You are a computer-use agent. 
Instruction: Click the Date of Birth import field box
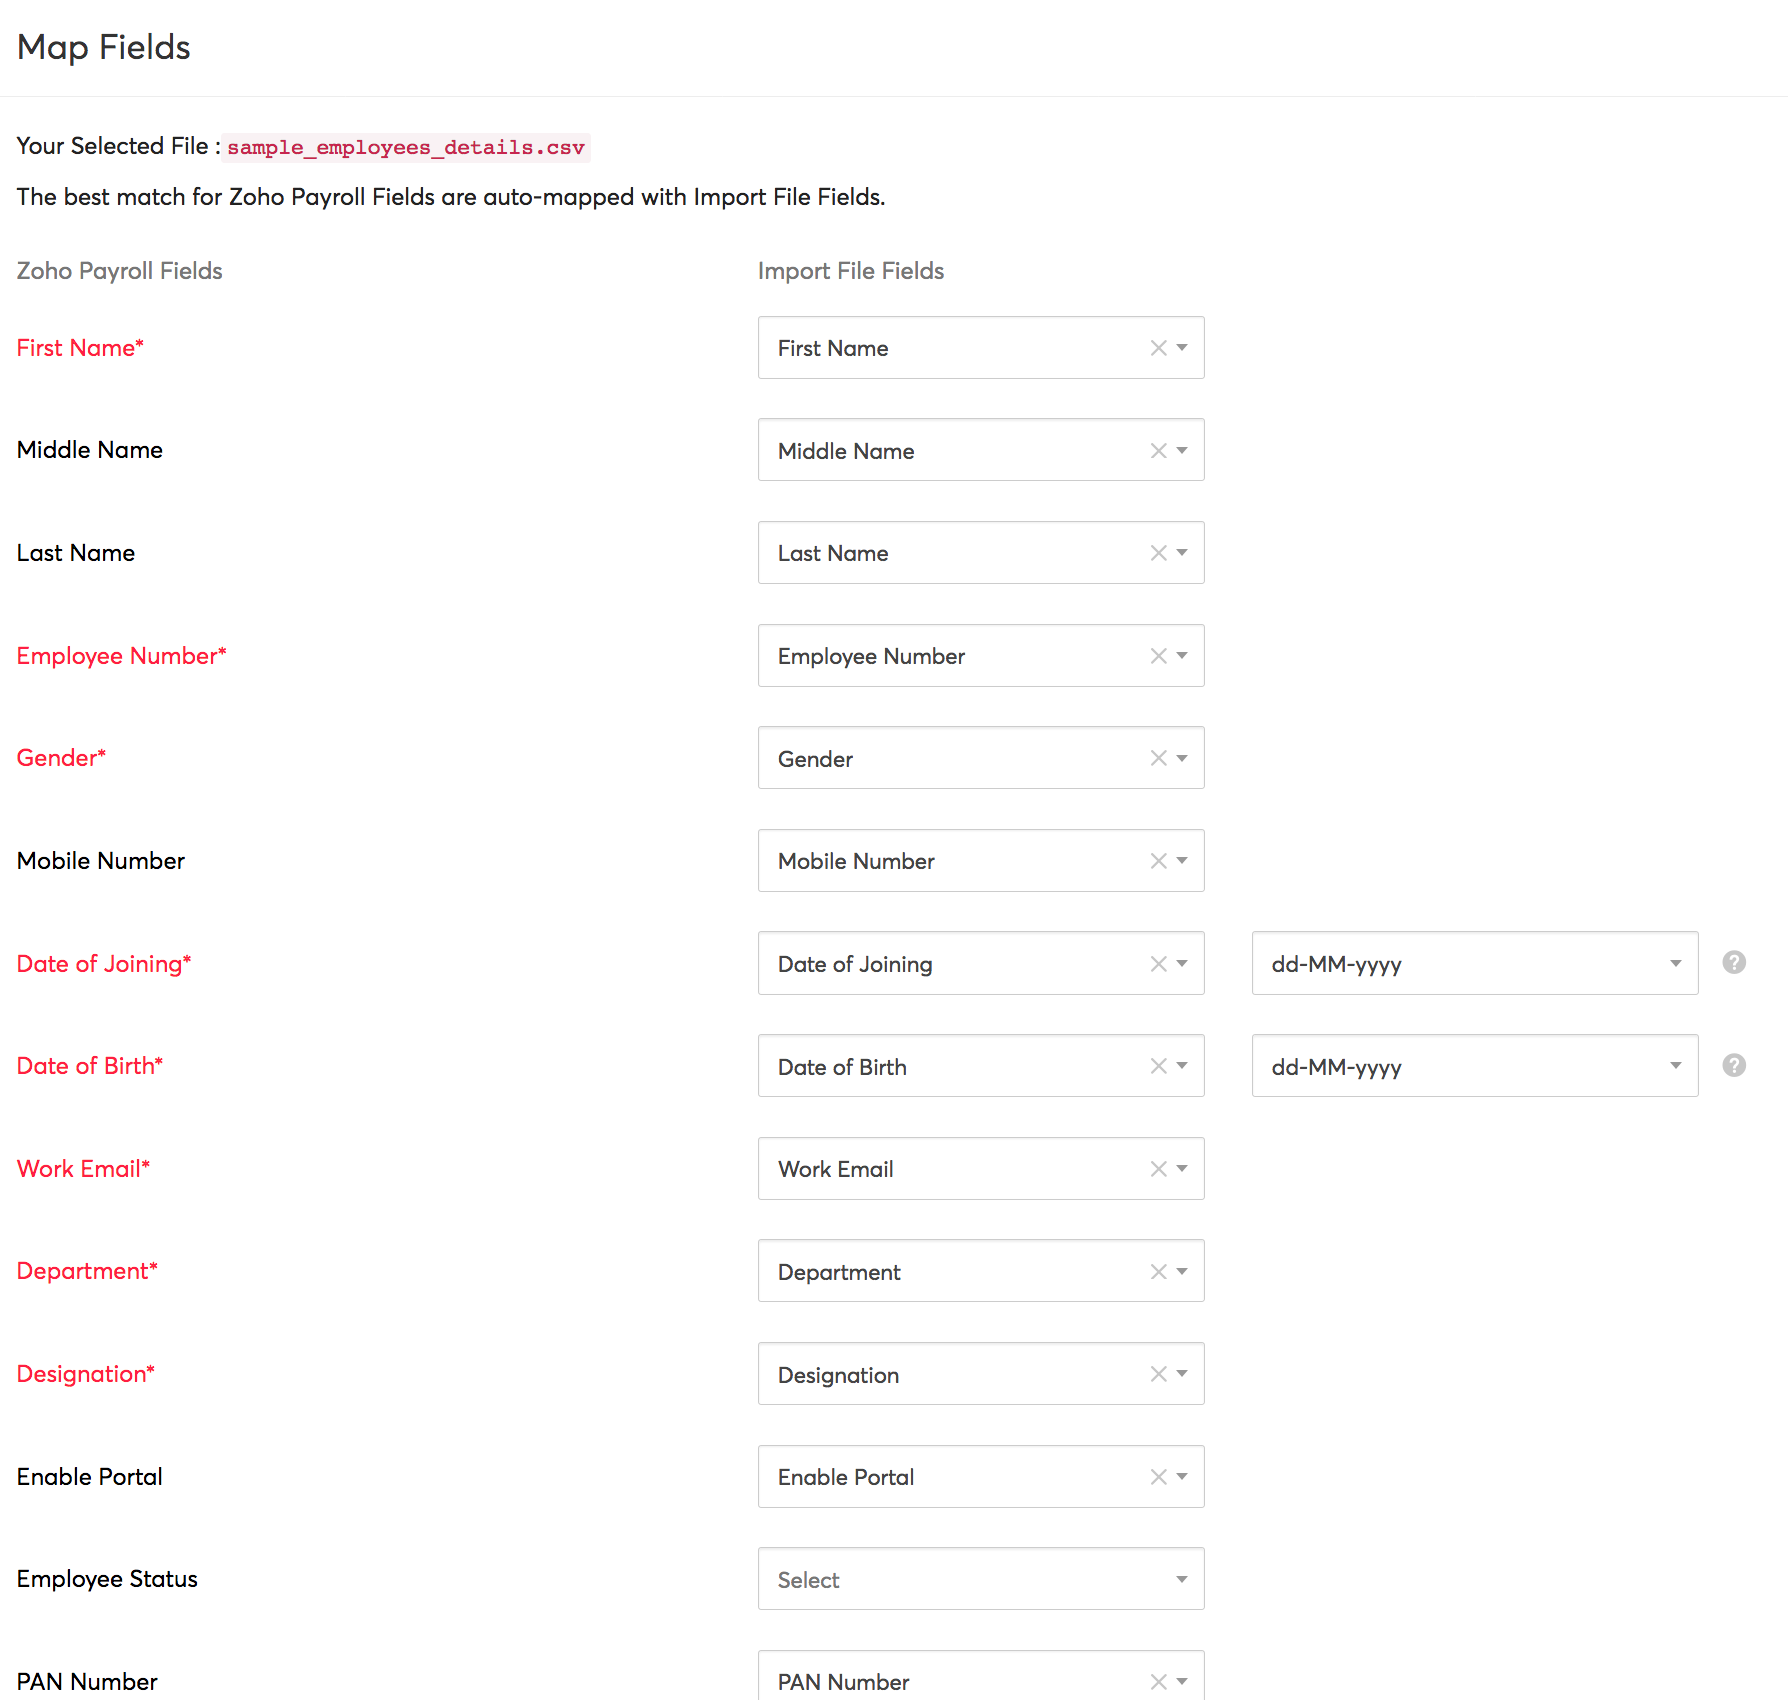tap(950, 1066)
